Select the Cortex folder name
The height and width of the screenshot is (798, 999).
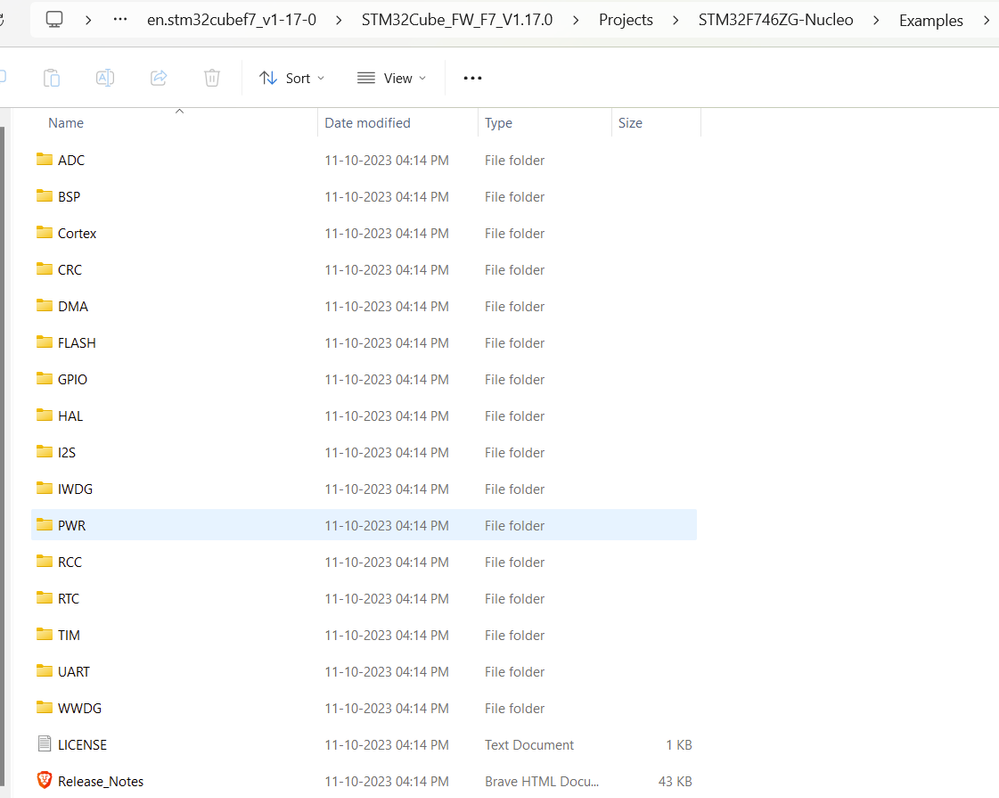77,233
